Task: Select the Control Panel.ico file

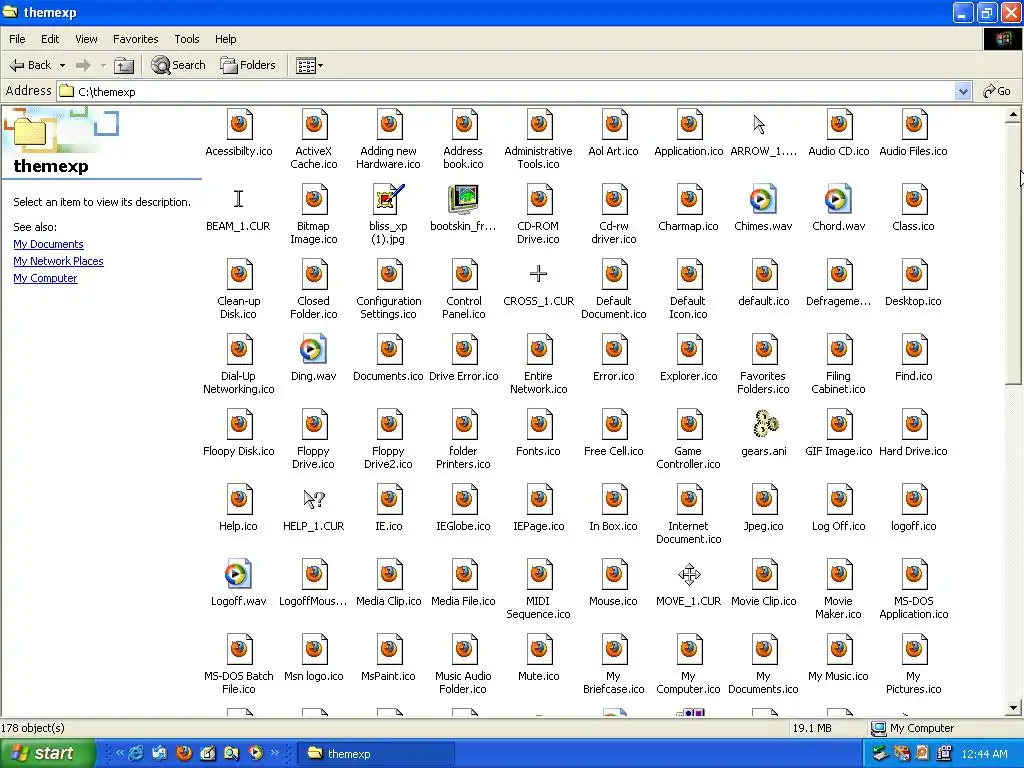Action: coord(464,274)
